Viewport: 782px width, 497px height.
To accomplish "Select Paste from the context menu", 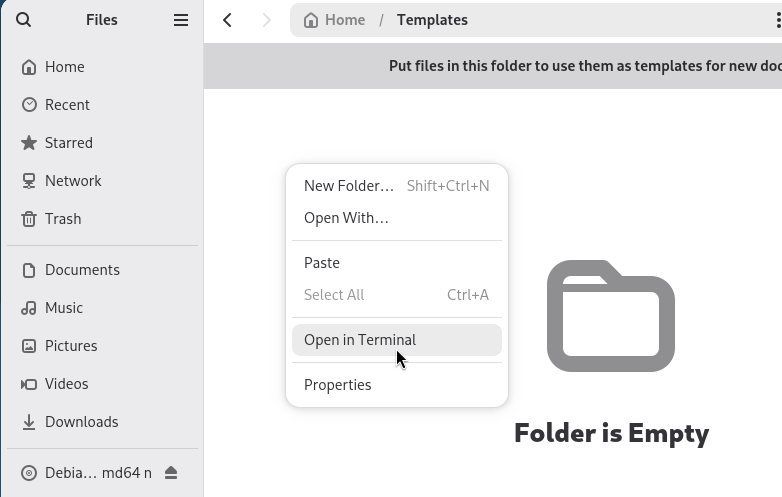I will [x=322, y=263].
